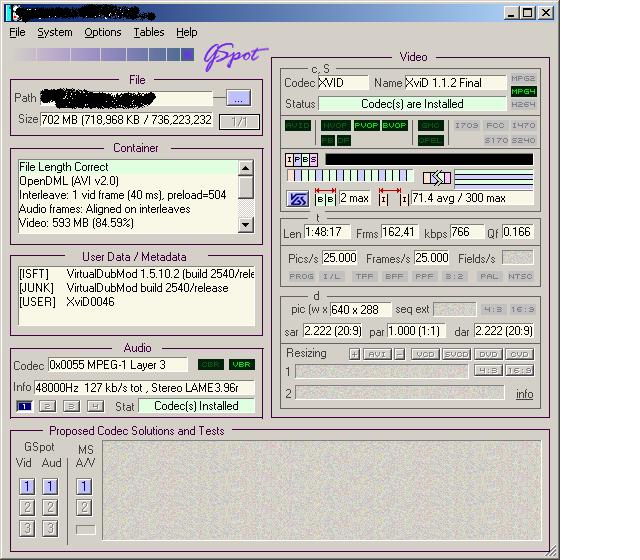
Task: Select the [JUNK] VirtualDubMod build row
Action: click(136, 288)
